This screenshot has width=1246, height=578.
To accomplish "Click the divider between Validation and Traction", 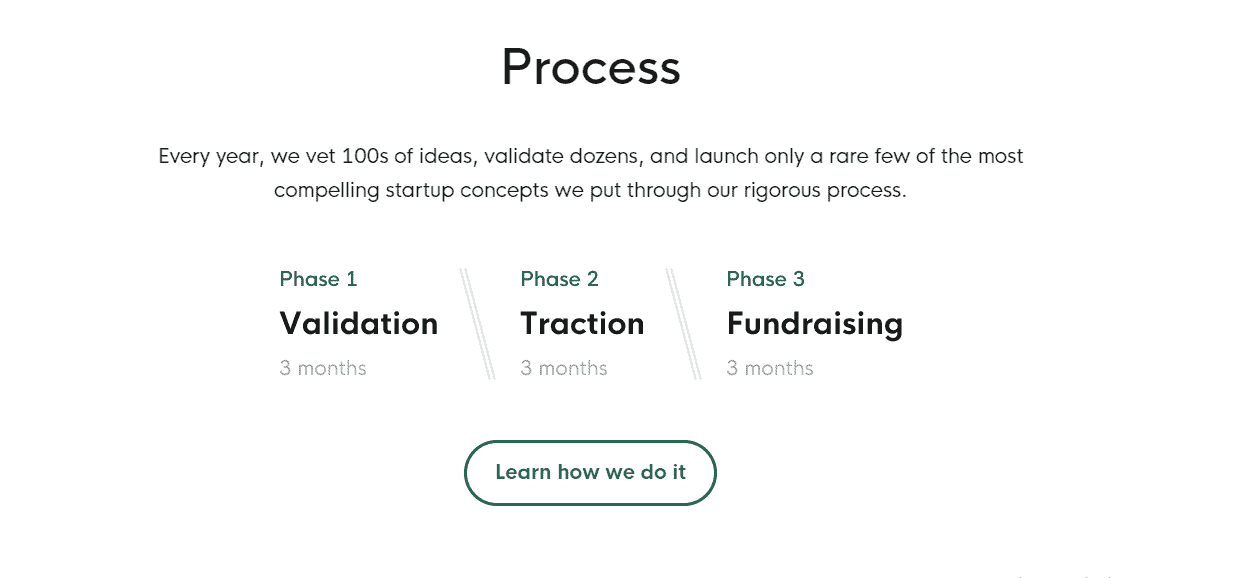I will click(476, 322).
